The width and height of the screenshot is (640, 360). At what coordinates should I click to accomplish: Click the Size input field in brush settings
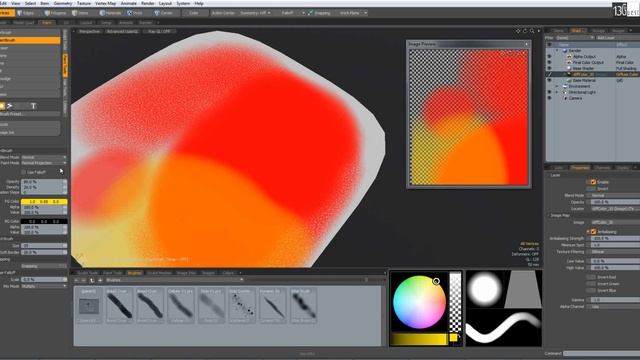coord(44,246)
